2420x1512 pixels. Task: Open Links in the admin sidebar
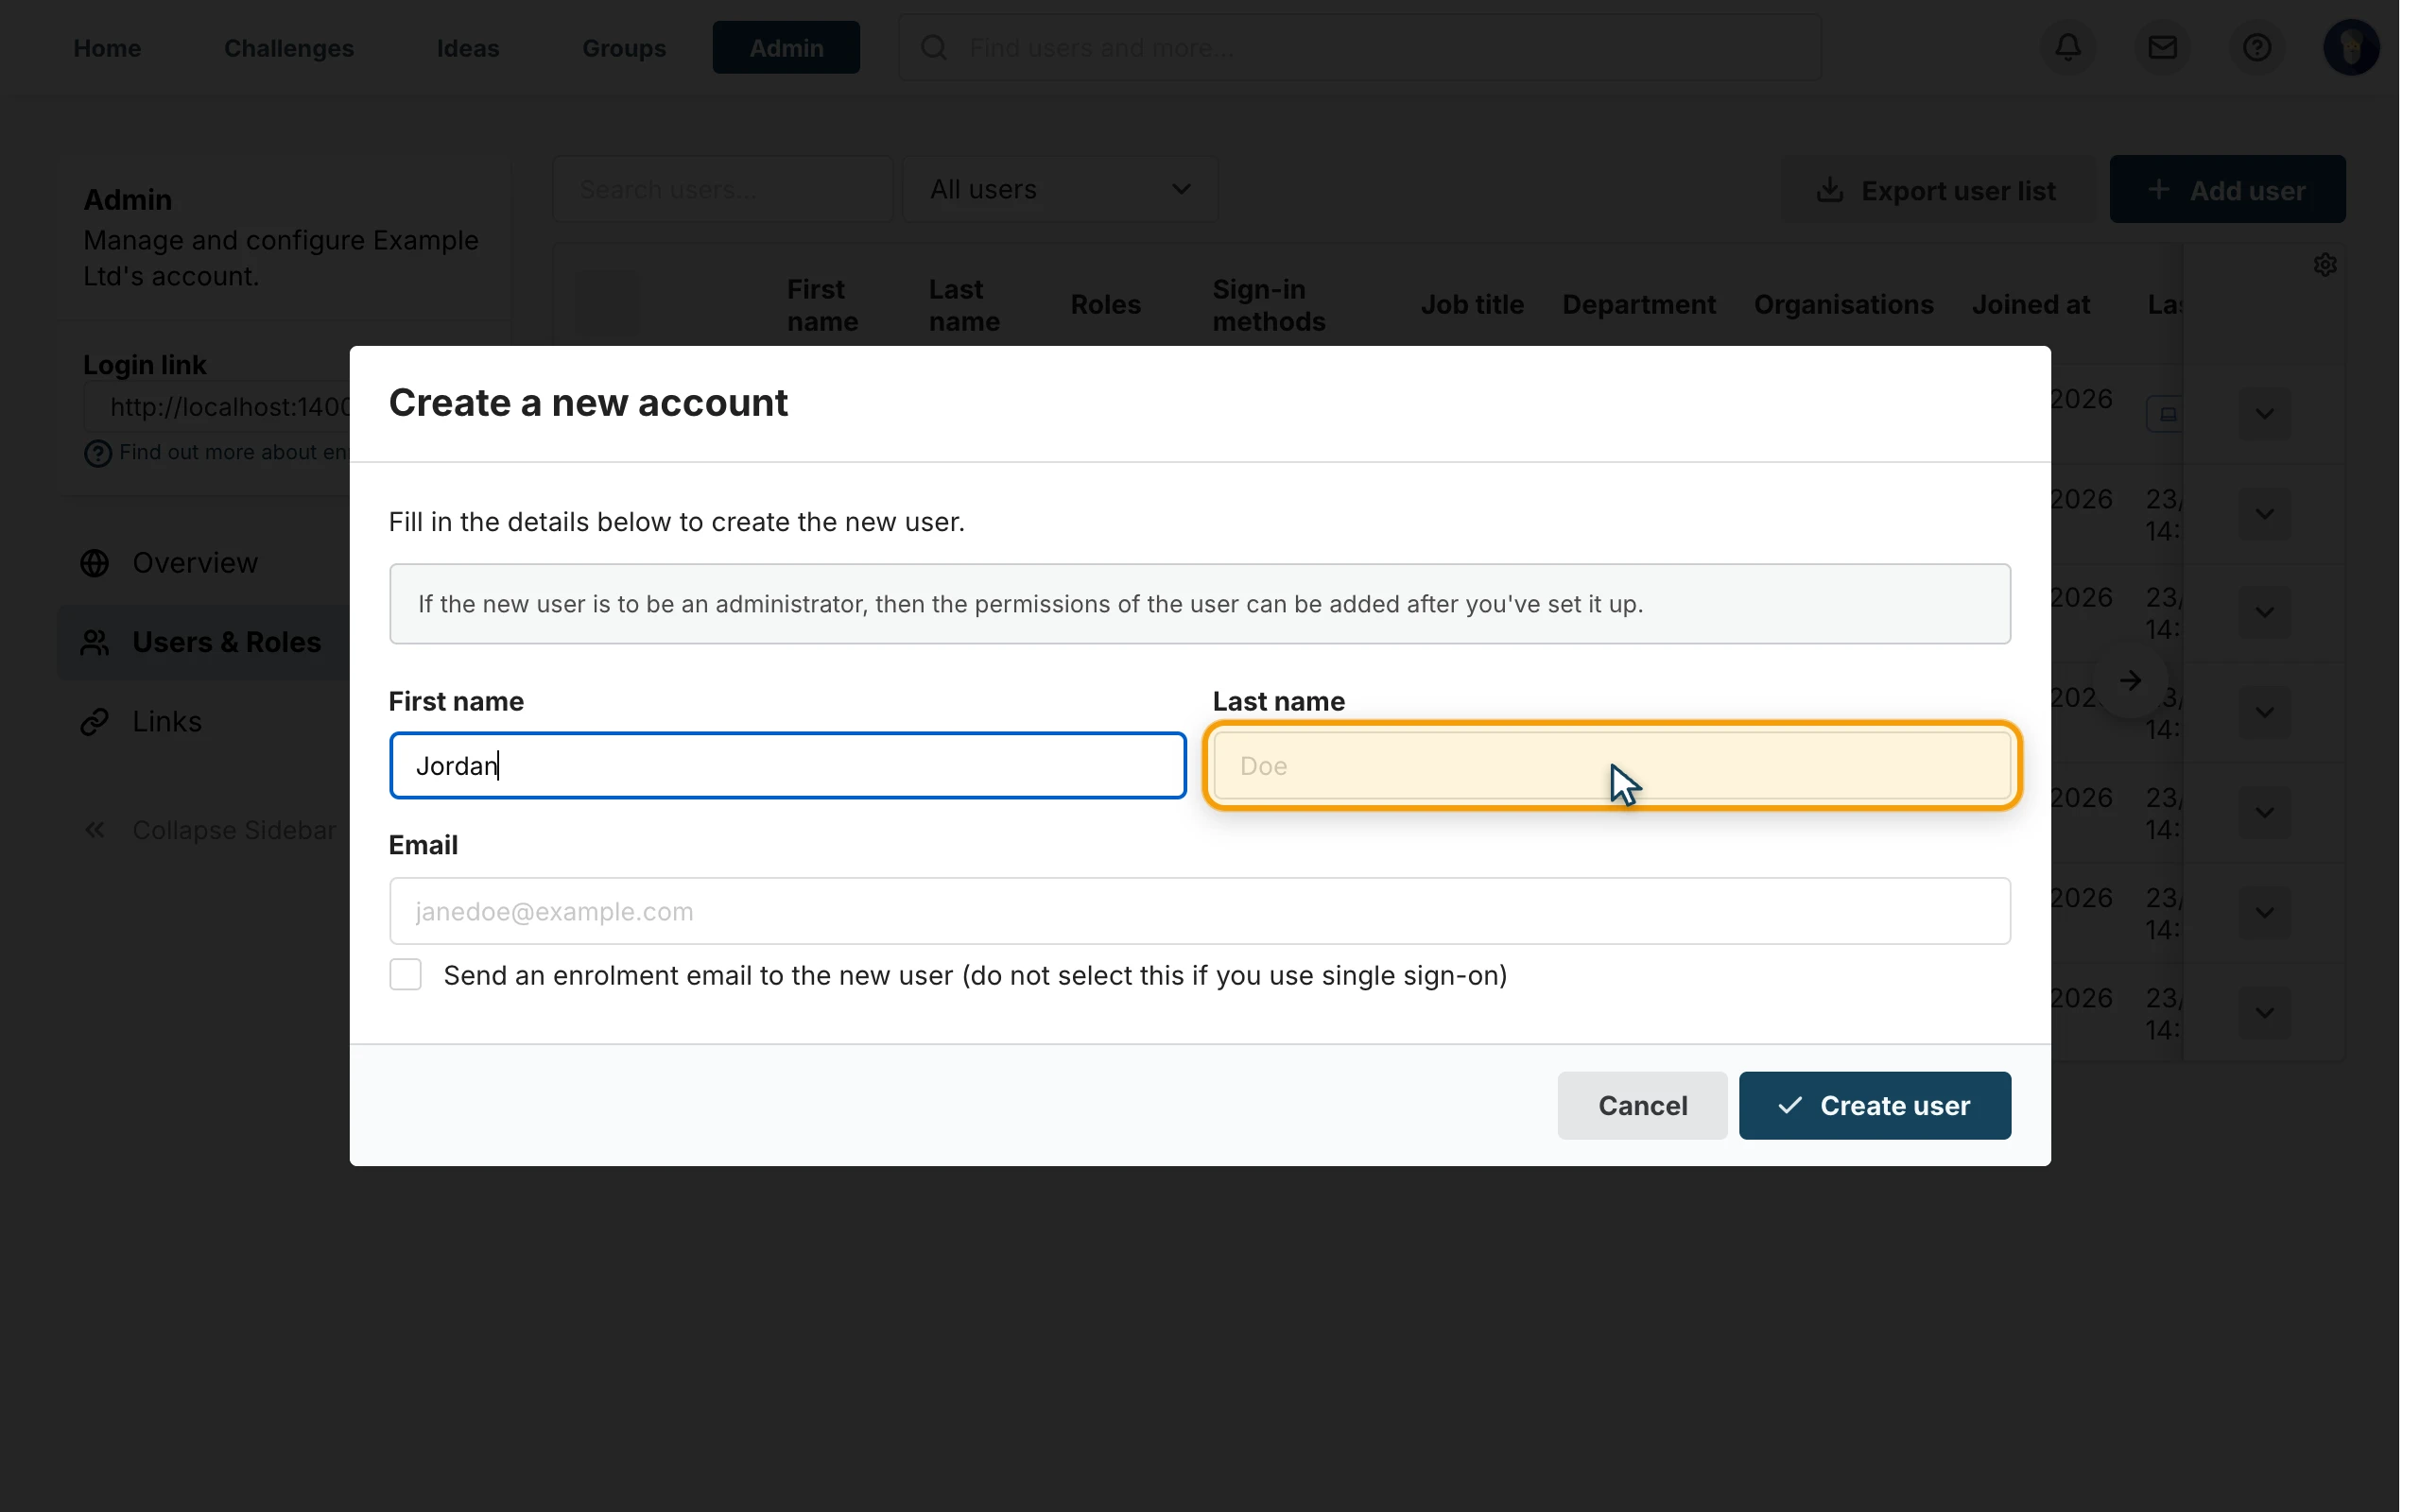coord(167,721)
